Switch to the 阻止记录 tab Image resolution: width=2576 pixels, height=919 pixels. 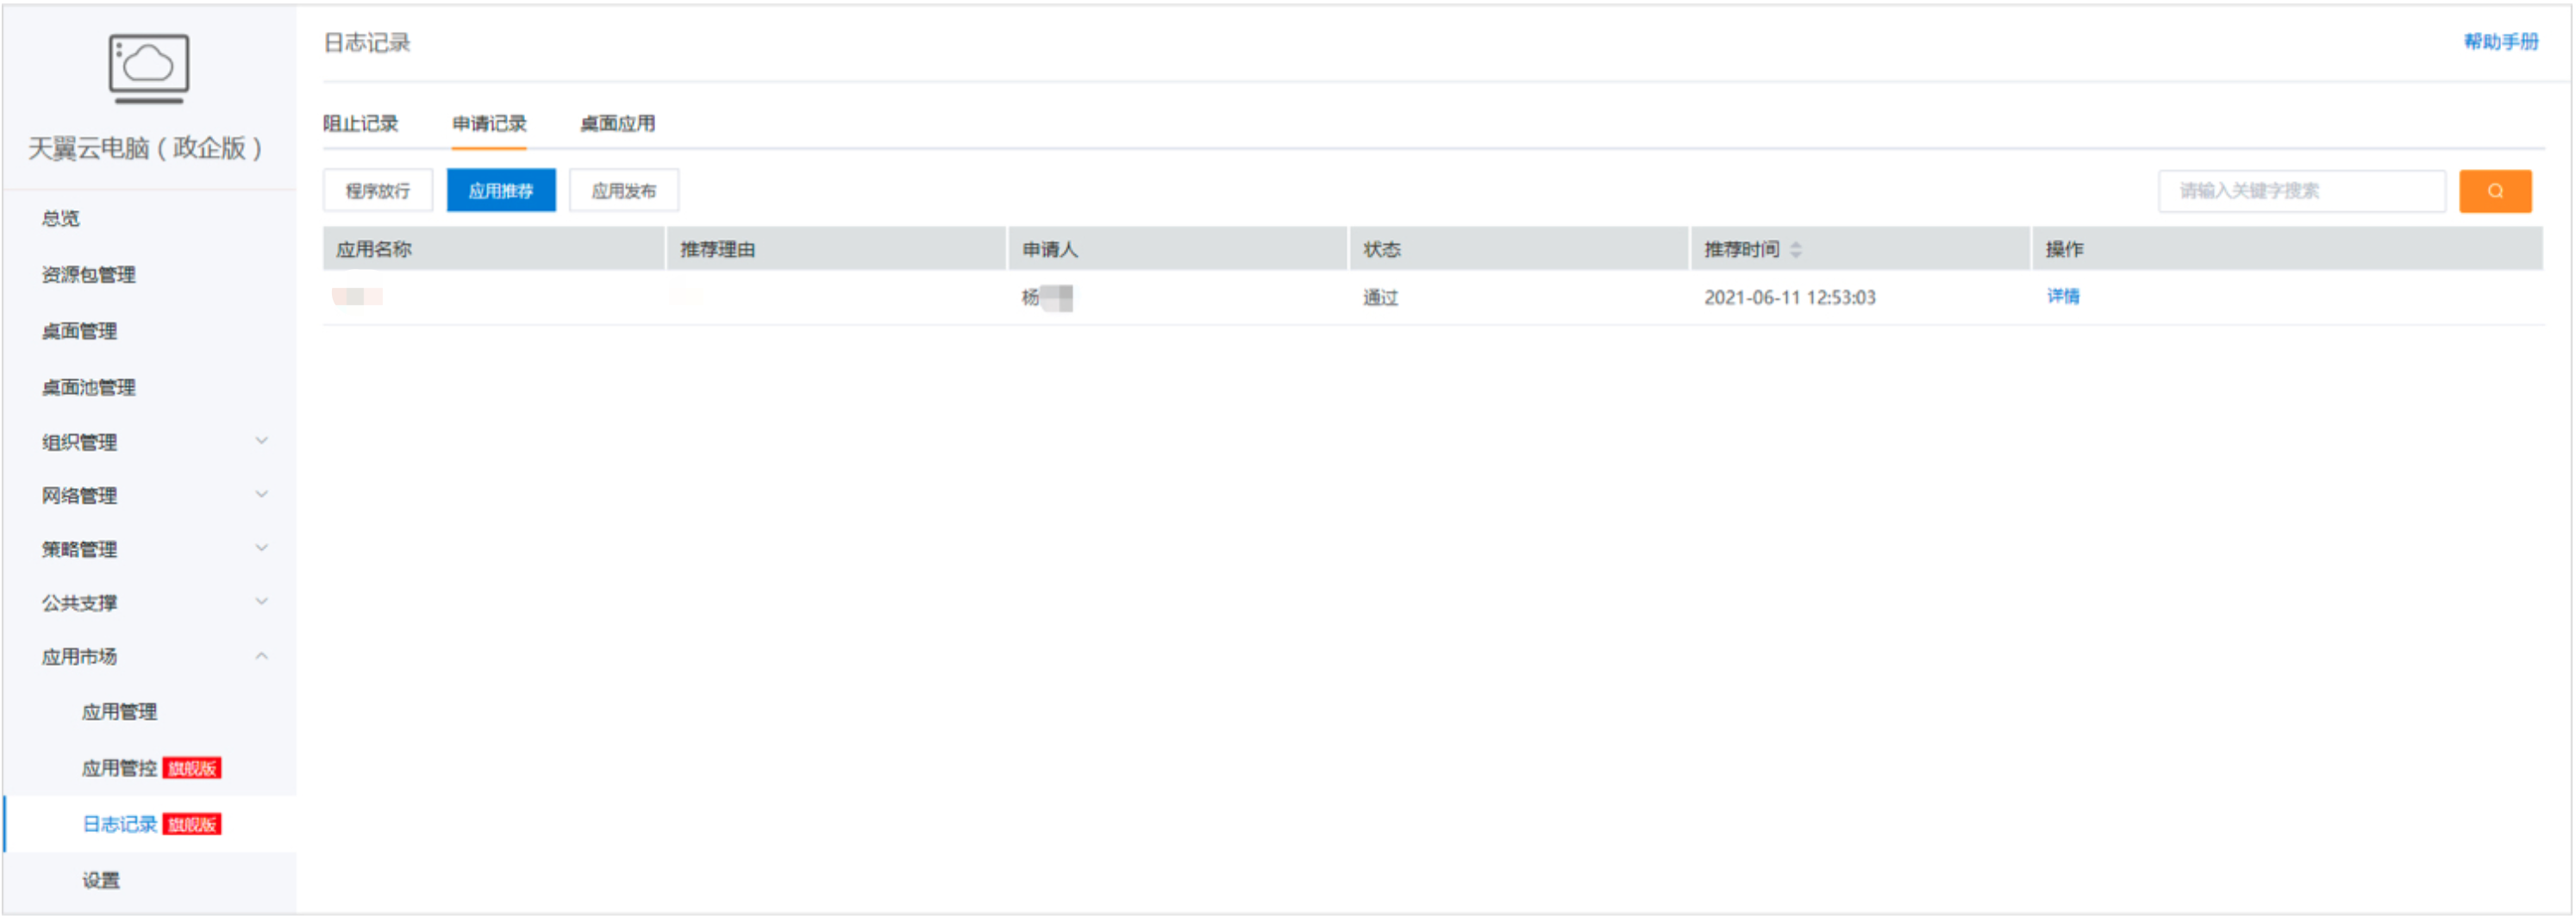point(361,123)
